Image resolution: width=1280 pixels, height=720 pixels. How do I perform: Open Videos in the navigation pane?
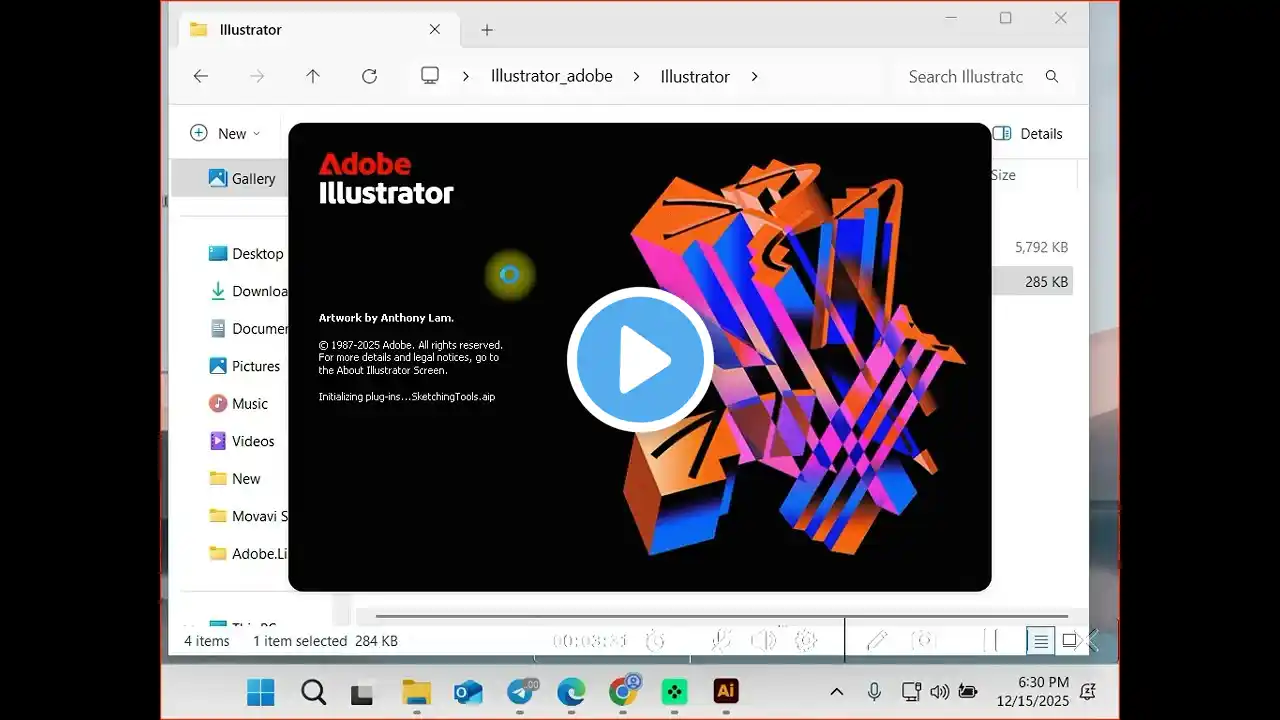241,441
